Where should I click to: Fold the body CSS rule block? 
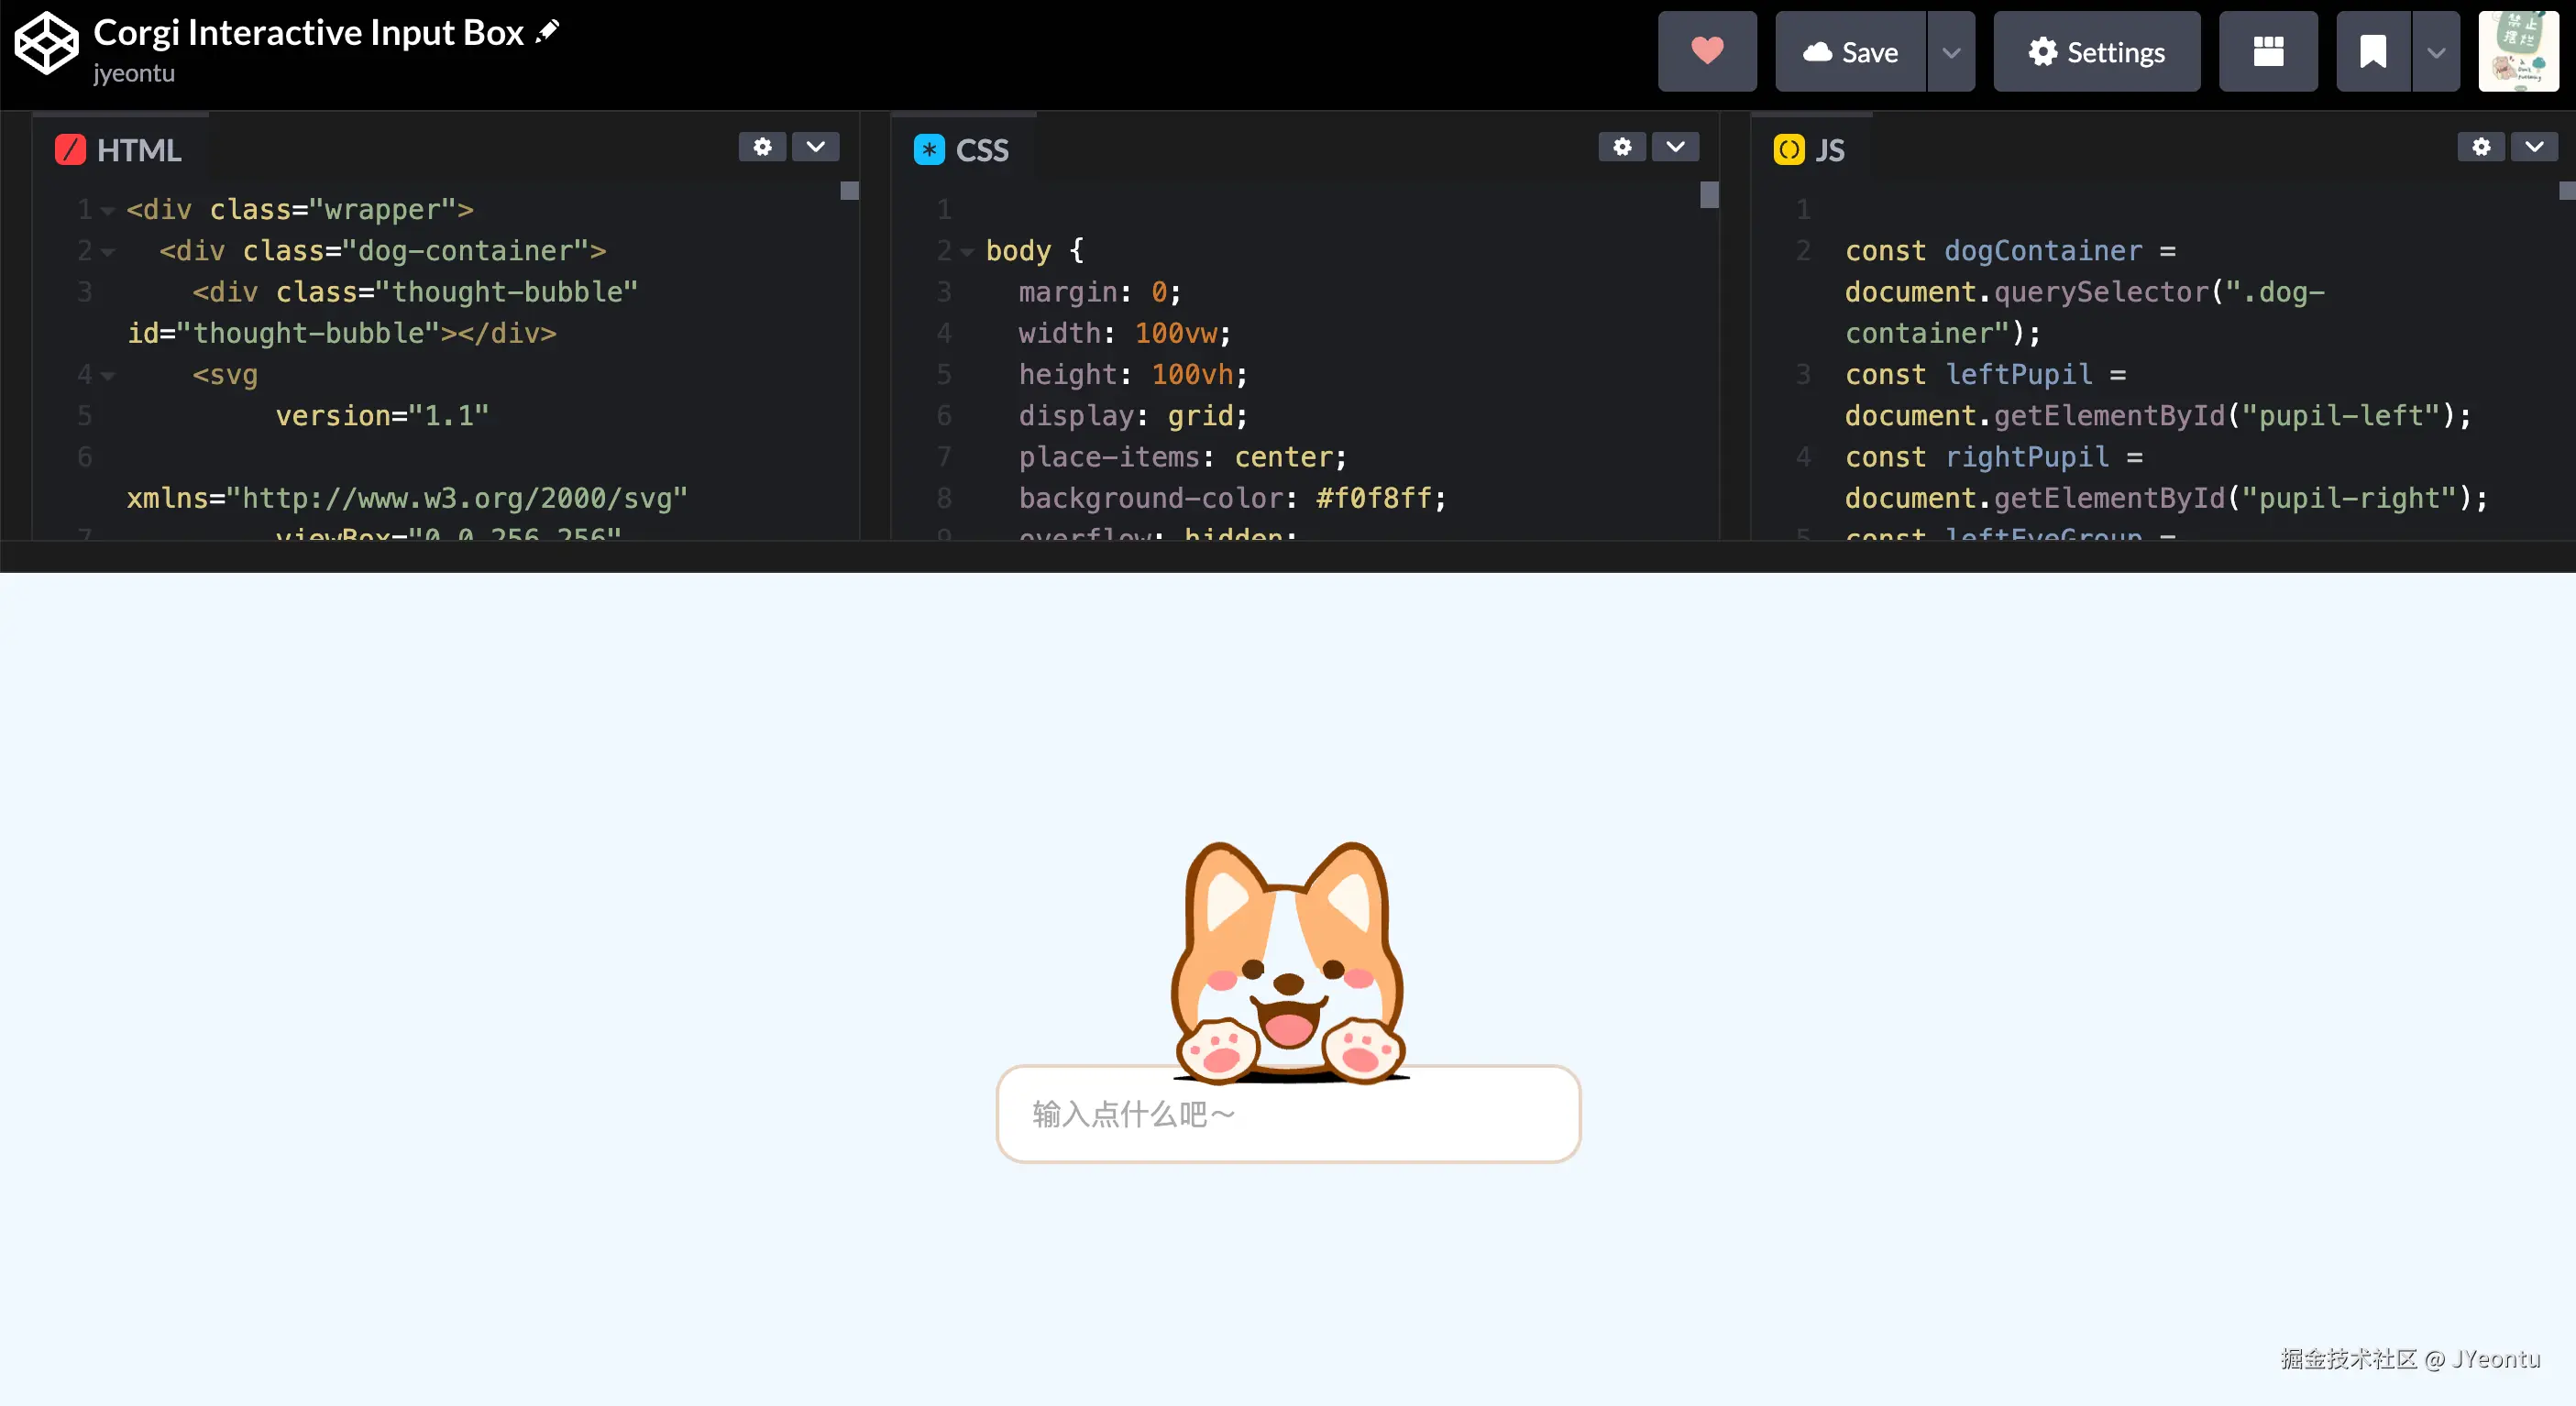[x=967, y=252]
